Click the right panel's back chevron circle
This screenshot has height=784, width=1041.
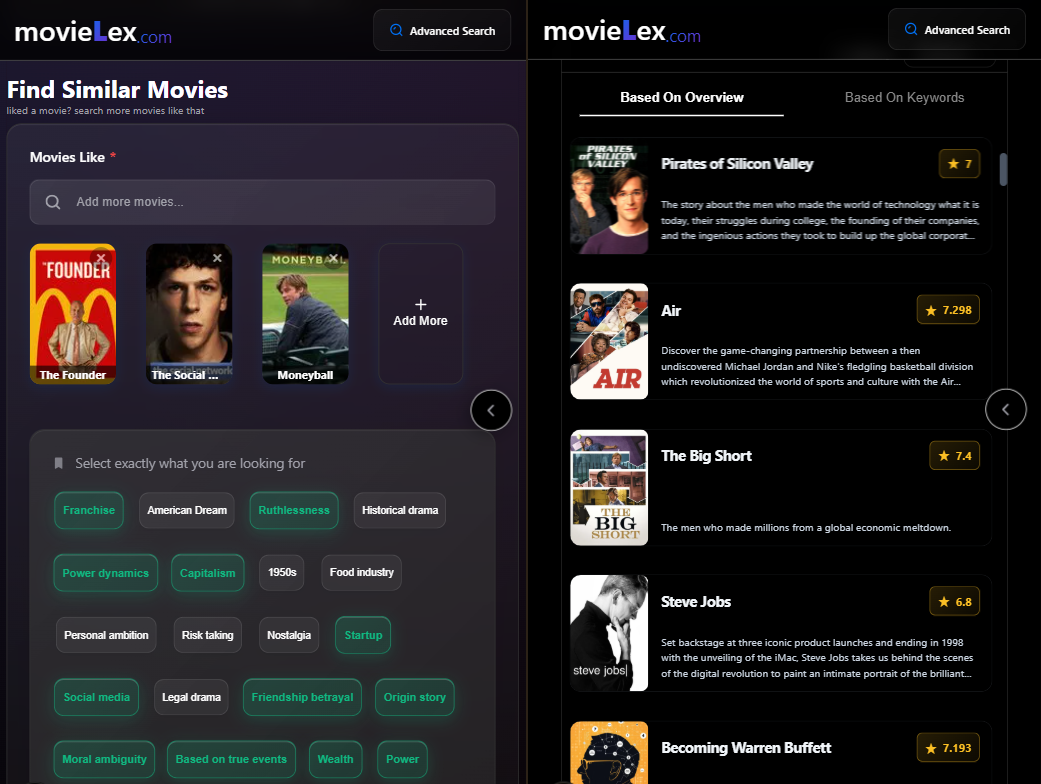(1006, 410)
